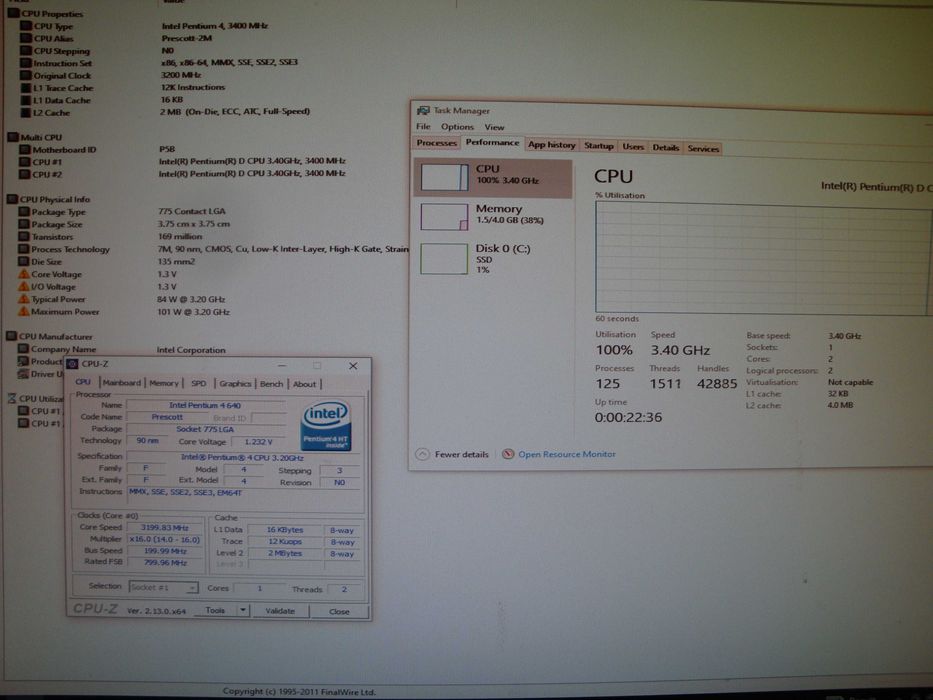Click the Transistors row icon
The height and width of the screenshot is (700, 933).
point(24,236)
